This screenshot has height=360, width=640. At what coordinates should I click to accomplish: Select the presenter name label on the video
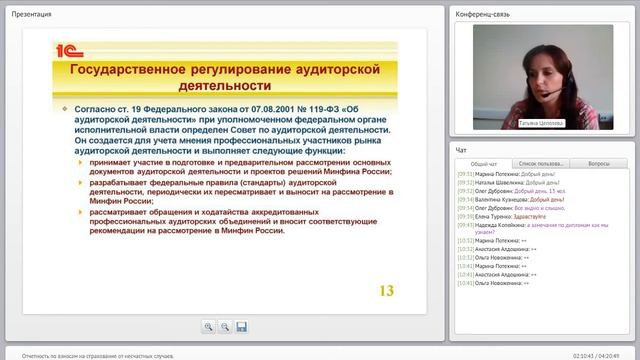pyautogui.click(x=541, y=123)
